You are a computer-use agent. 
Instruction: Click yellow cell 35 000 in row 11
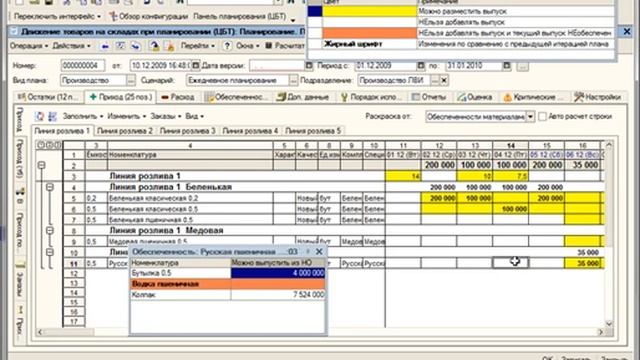tap(582, 264)
